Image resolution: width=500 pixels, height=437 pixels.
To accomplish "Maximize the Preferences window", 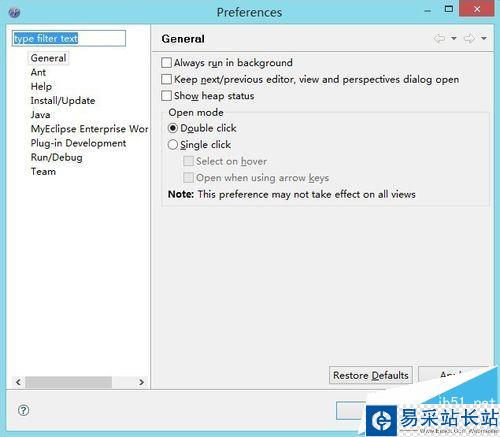I will coord(449,9).
